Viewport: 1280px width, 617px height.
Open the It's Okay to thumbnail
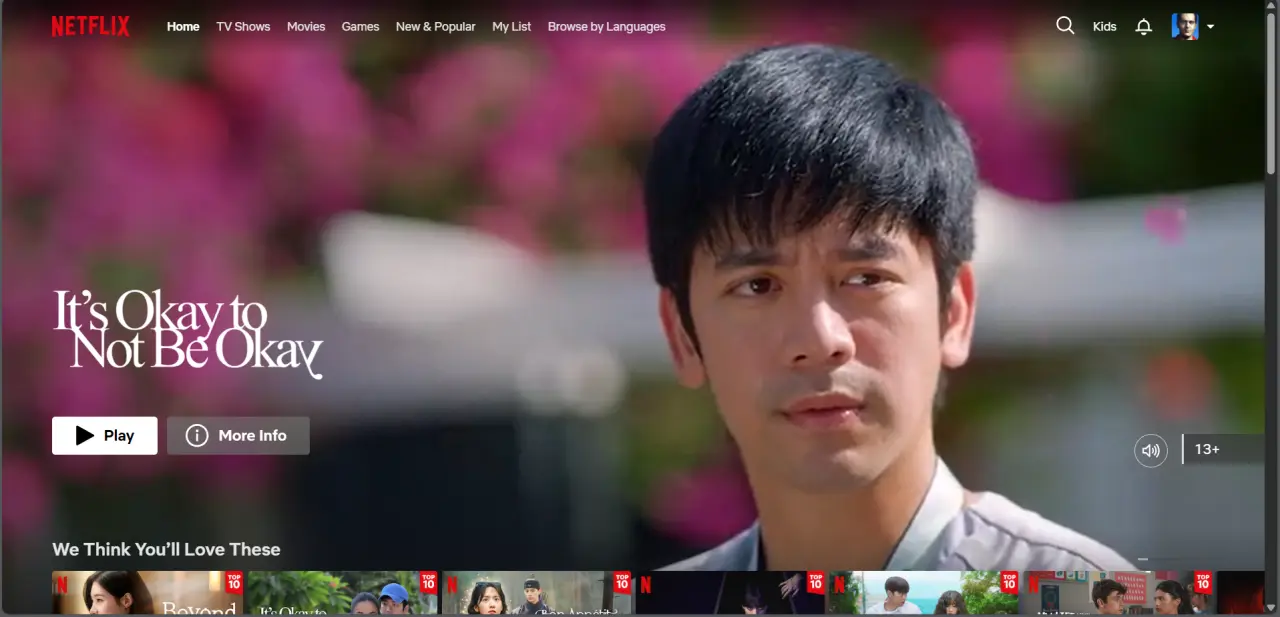click(342, 592)
